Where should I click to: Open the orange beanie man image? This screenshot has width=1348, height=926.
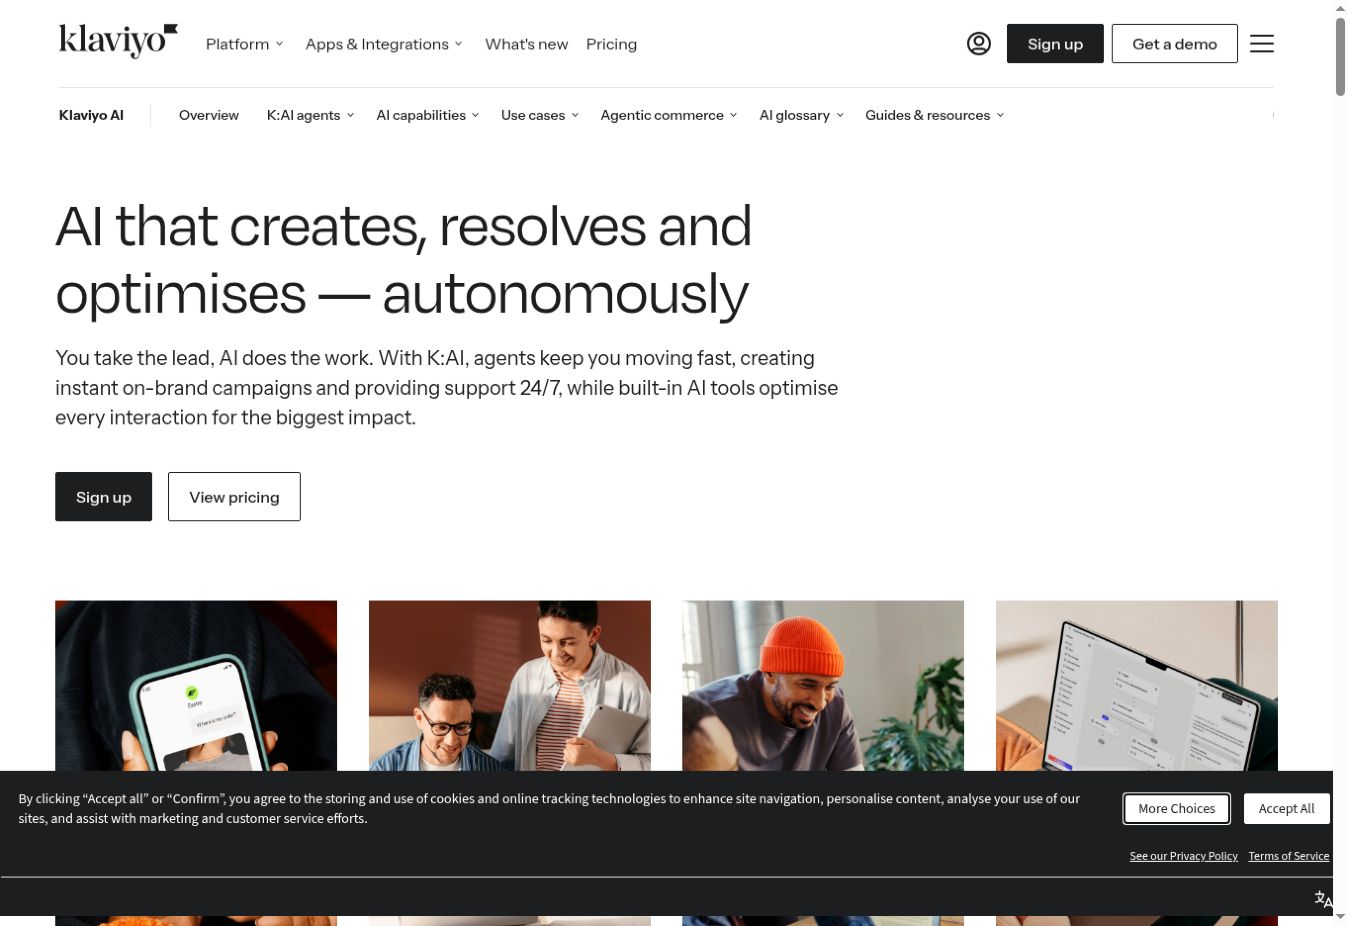(x=823, y=686)
